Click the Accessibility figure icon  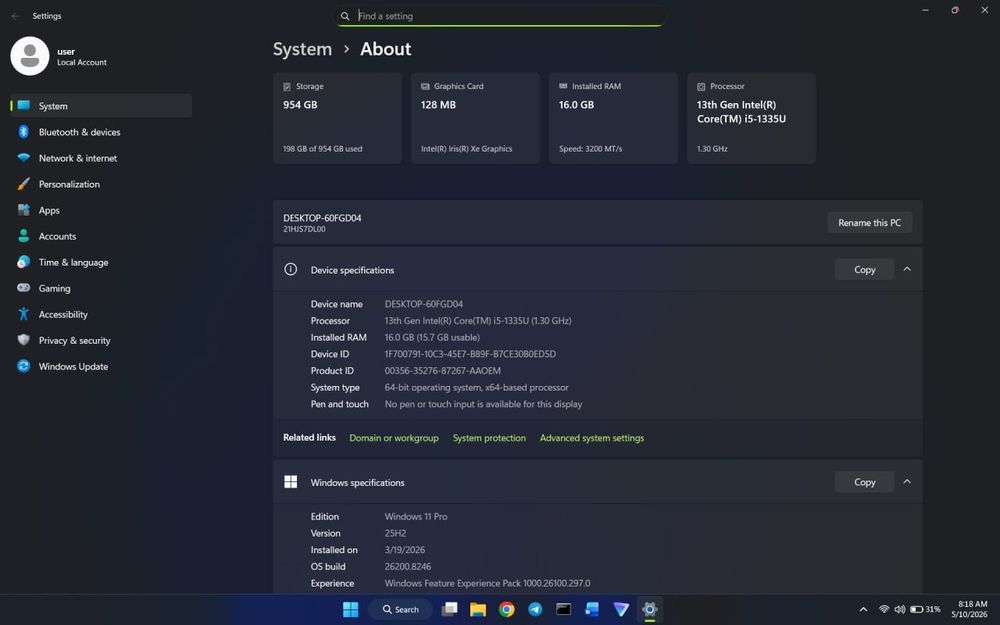pos(24,314)
